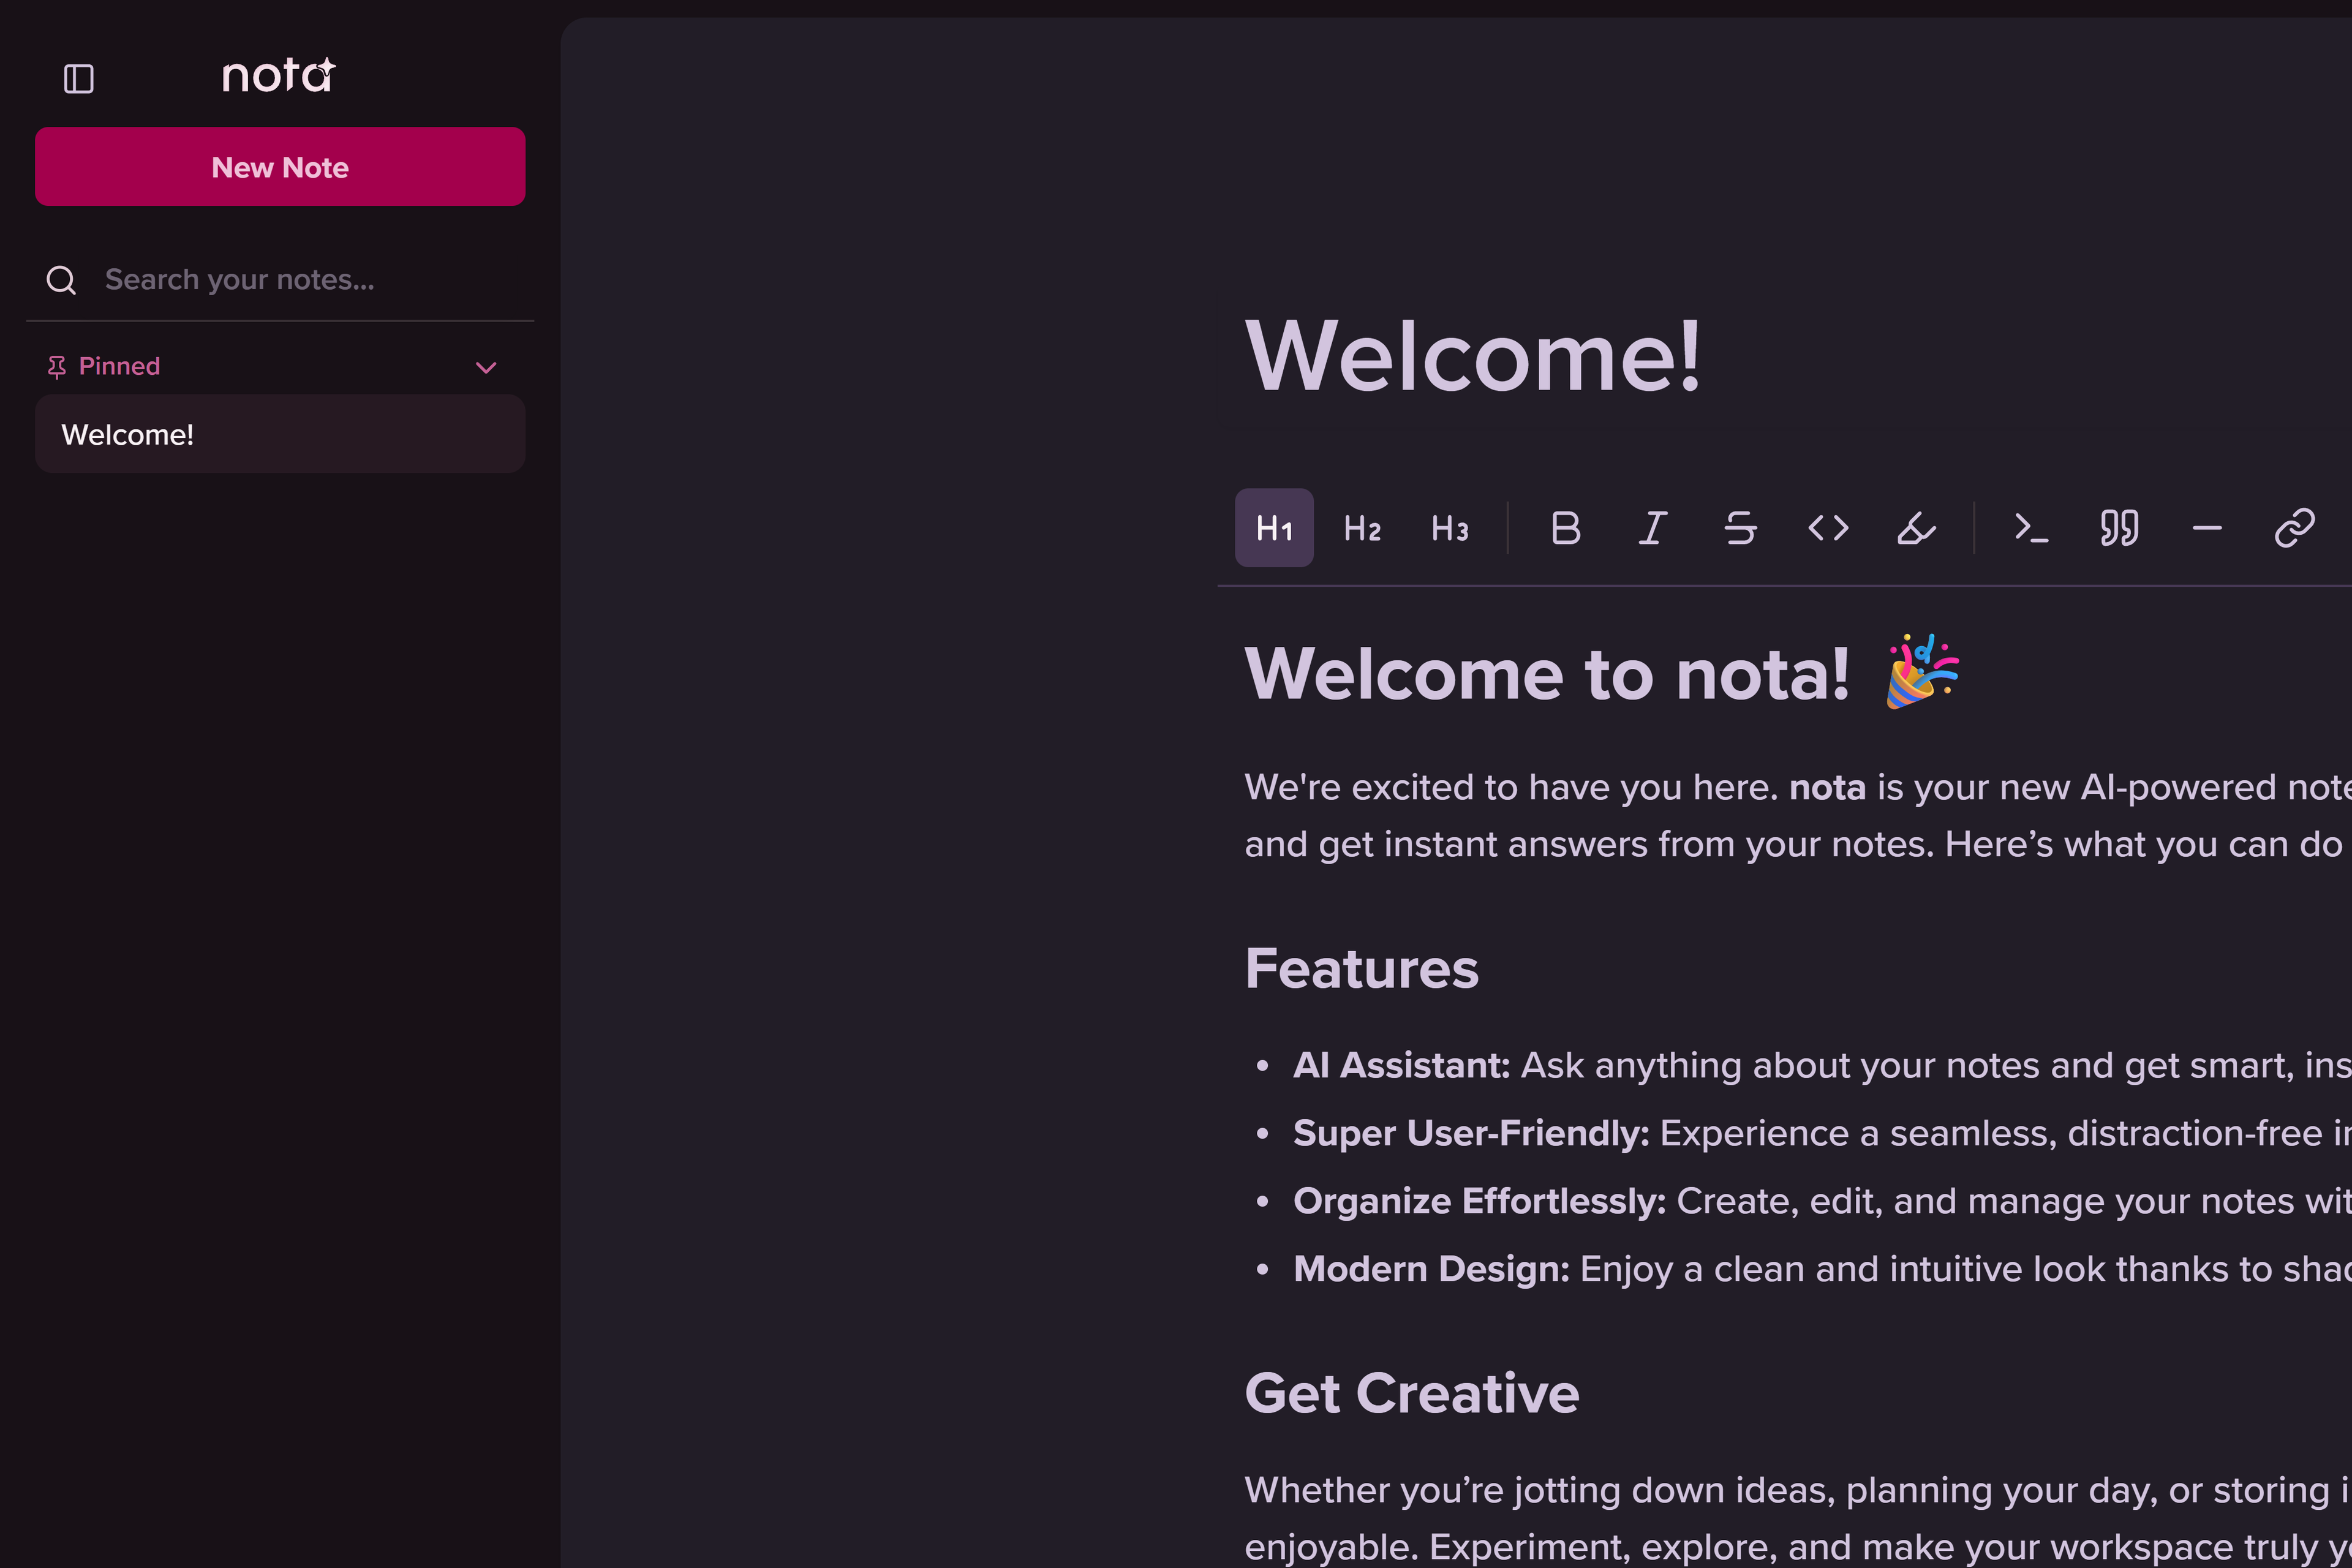Apply strikethrough formatting
This screenshot has height=1568, width=2352.
tap(1741, 528)
